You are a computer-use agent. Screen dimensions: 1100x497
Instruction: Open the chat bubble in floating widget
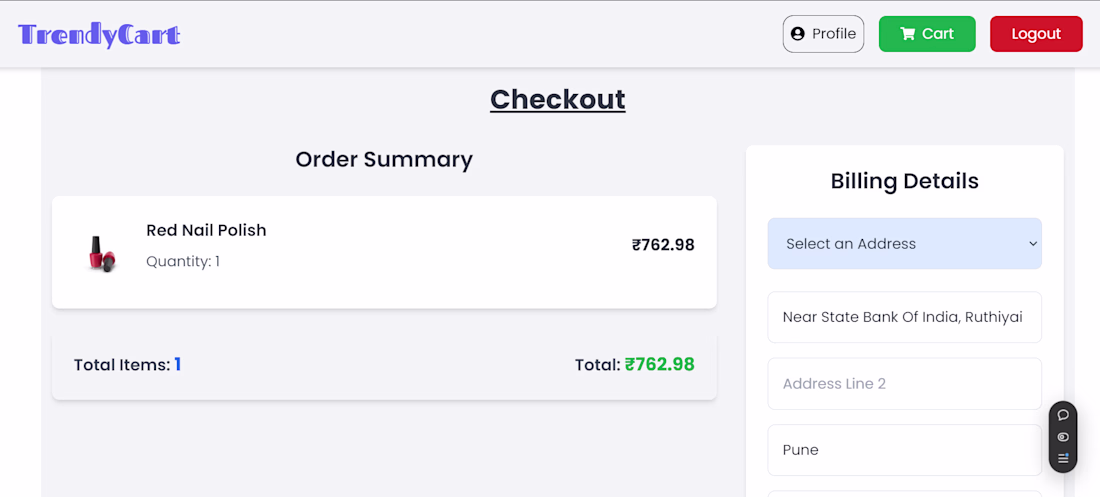[x=1063, y=415]
